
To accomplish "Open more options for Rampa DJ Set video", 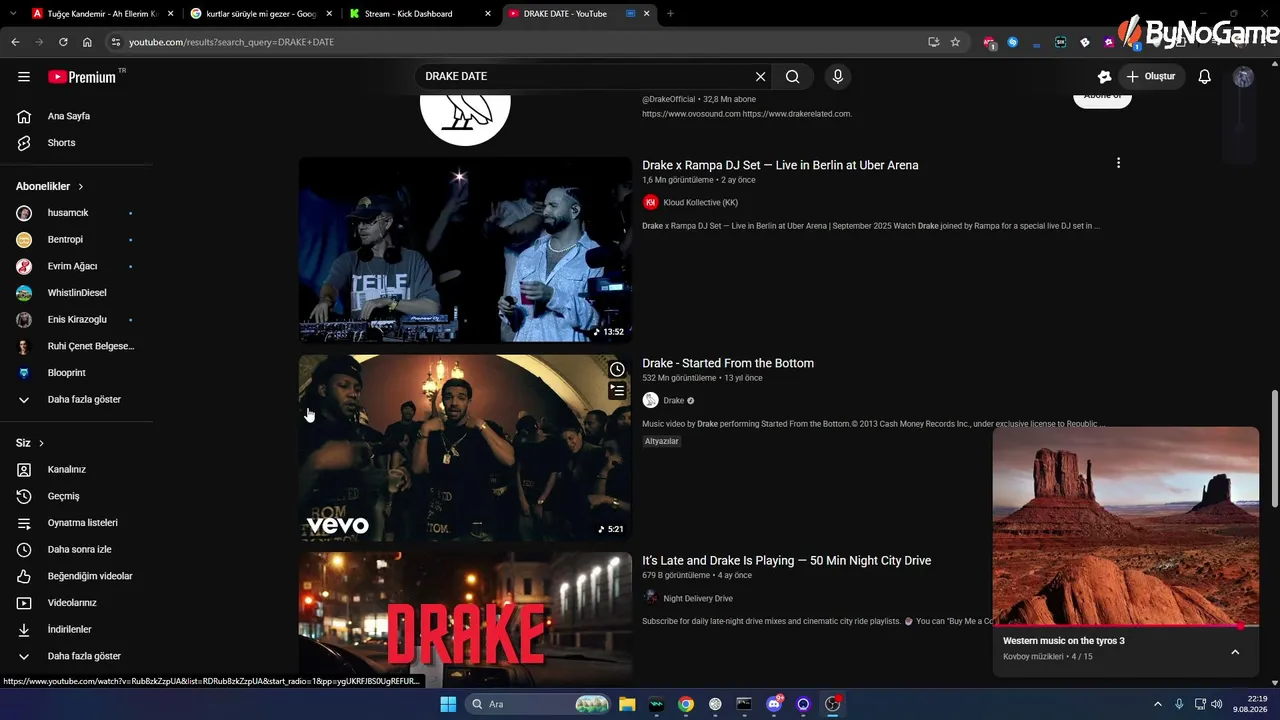I will point(1118,163).
